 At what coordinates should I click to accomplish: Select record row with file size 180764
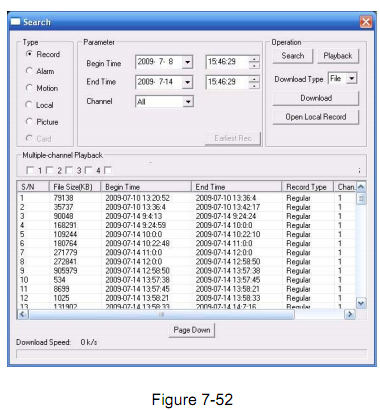pos(186,243)
